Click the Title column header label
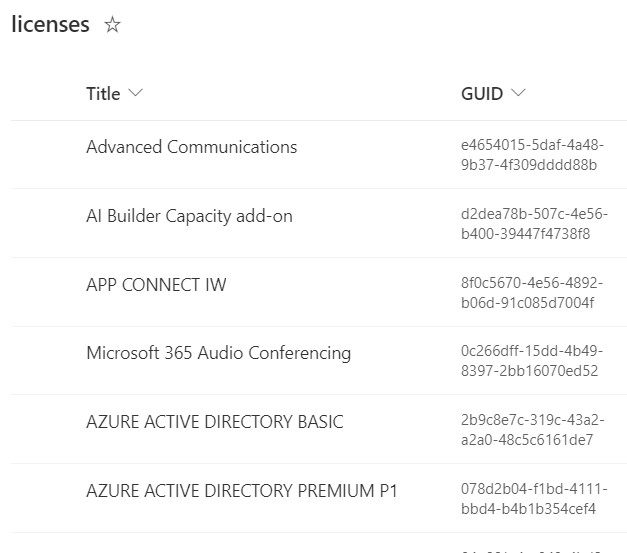The image size is (627, 553). click(103, 94)
